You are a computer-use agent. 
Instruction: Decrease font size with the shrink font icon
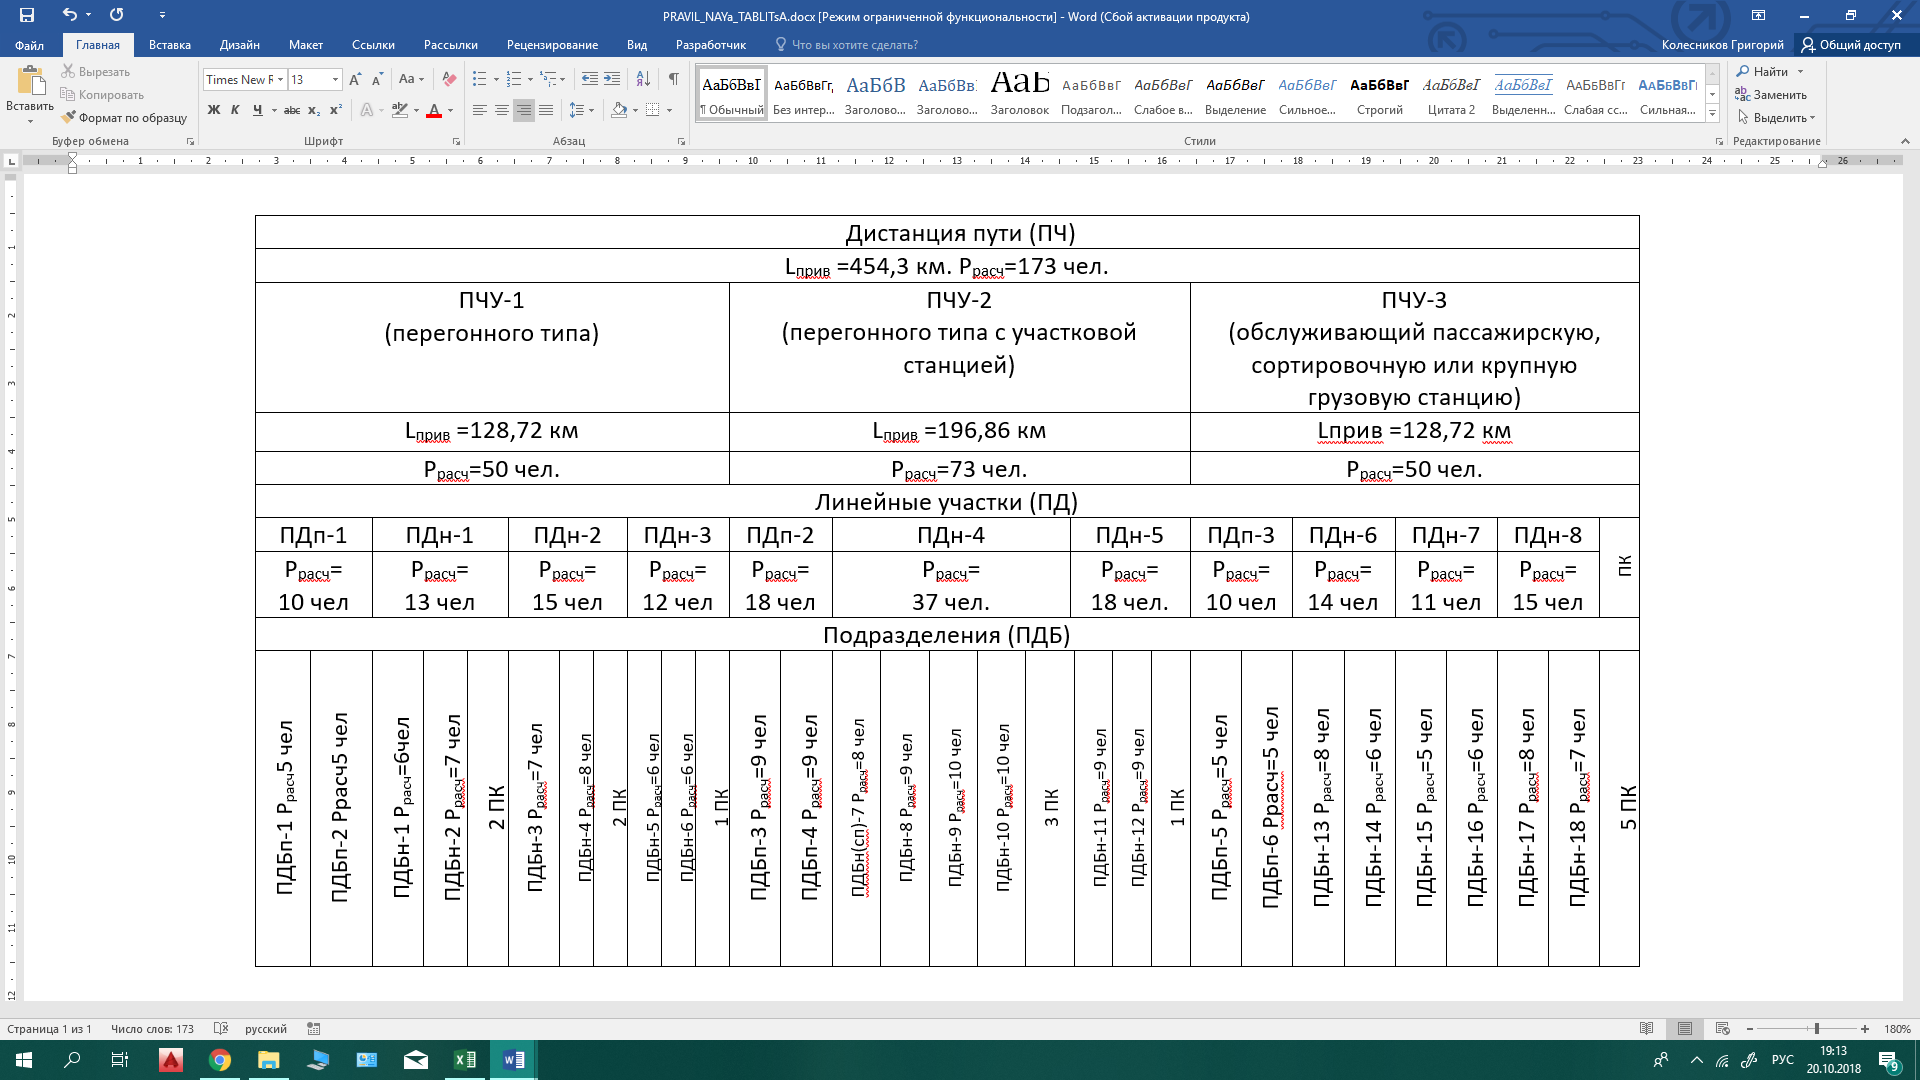(377, 80)
